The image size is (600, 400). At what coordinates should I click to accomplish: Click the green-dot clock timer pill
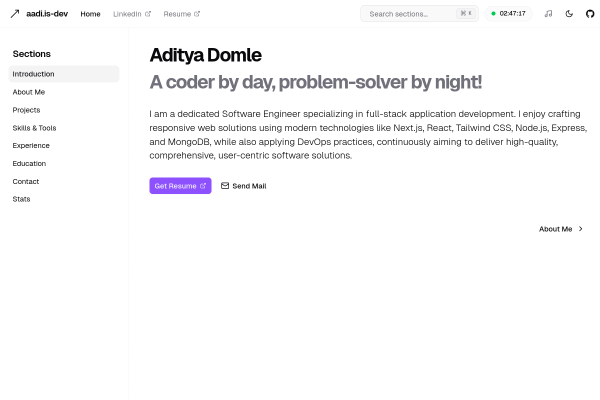click(x=508, y=14)
